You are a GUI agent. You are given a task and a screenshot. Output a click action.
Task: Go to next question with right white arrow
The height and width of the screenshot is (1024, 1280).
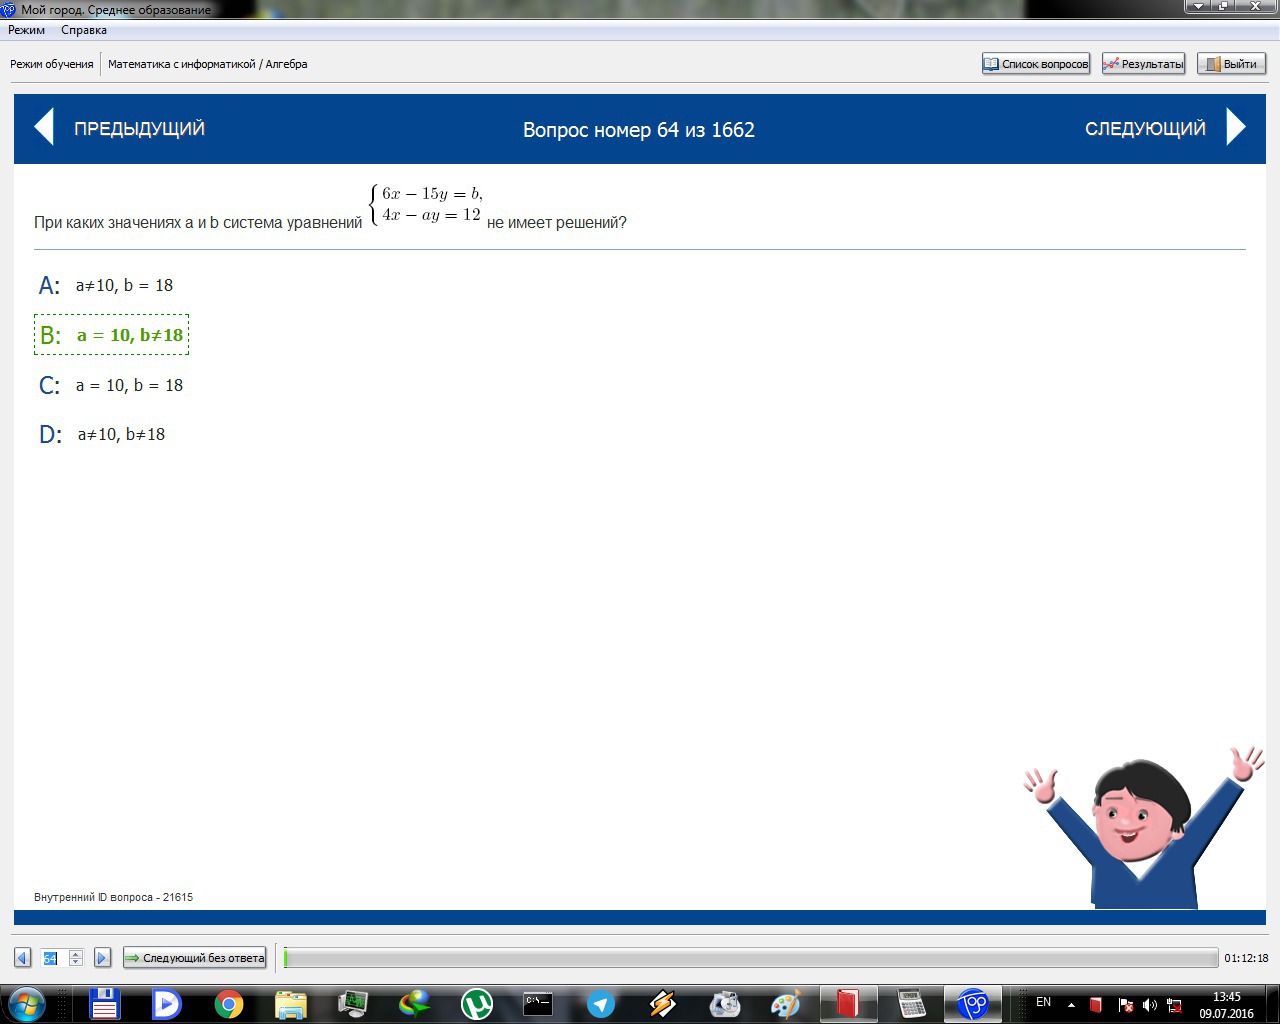point(1236,128)
